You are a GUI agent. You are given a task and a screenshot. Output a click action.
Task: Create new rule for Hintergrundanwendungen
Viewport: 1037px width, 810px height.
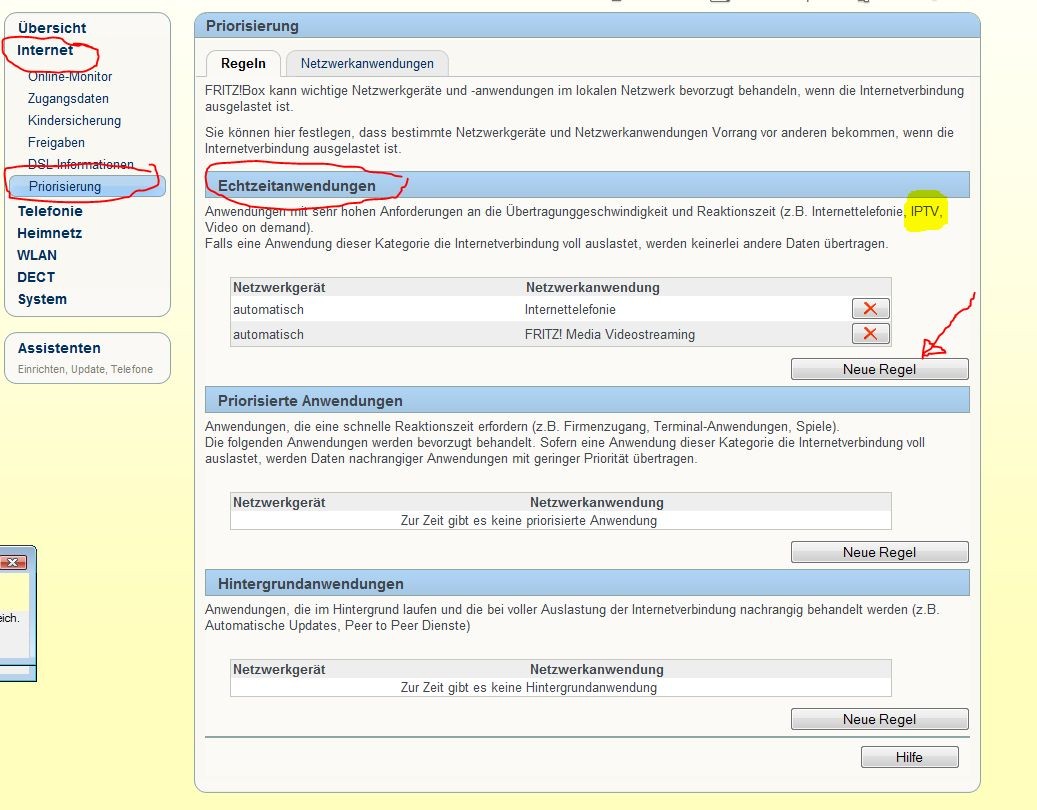[879, 719]
